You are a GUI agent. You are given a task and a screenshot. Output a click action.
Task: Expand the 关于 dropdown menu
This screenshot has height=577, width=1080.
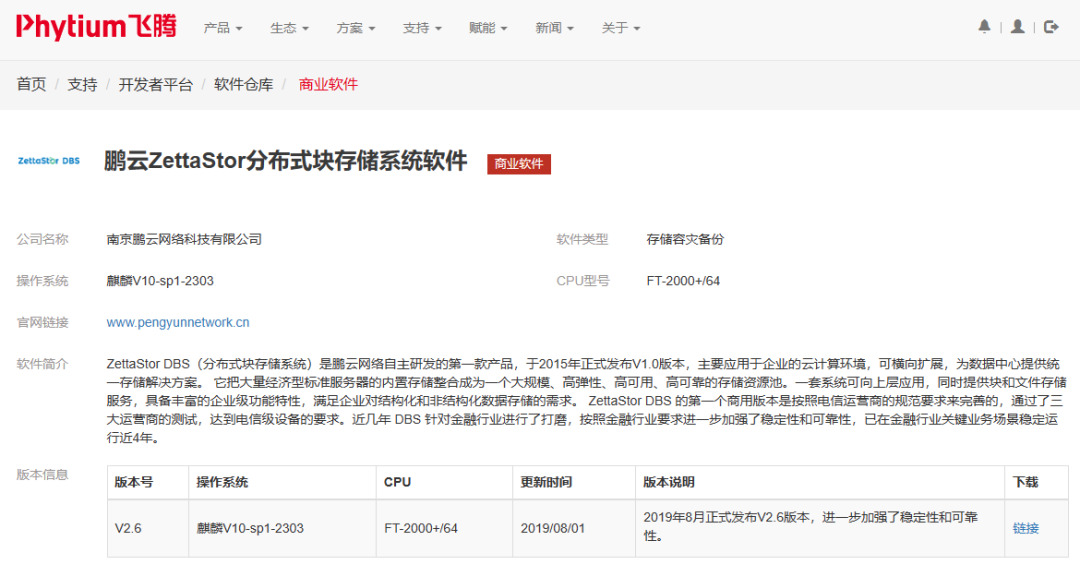tap(621, 28)
